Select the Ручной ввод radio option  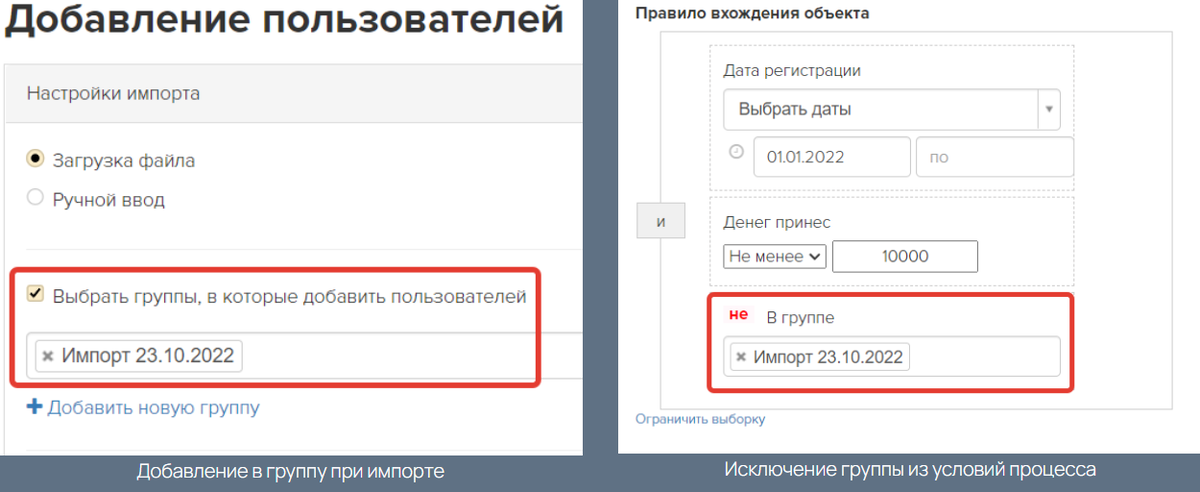[35, 198]
